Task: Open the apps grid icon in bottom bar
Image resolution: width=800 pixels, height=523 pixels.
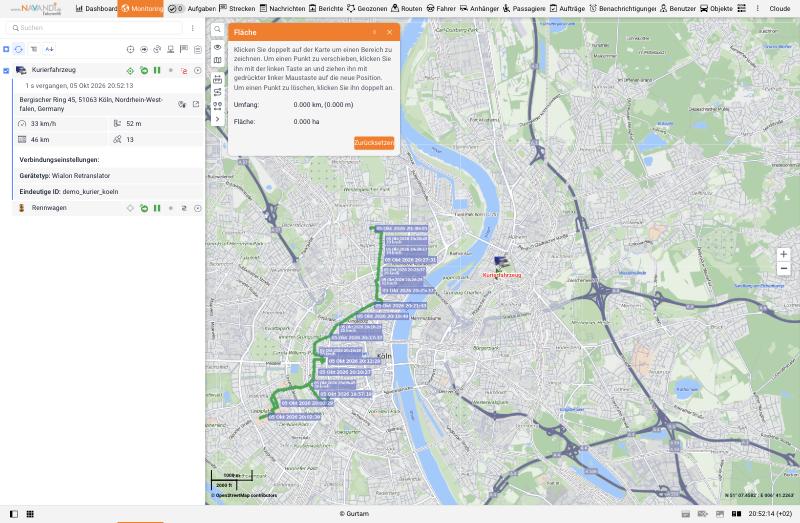Action: pos(30,514)
